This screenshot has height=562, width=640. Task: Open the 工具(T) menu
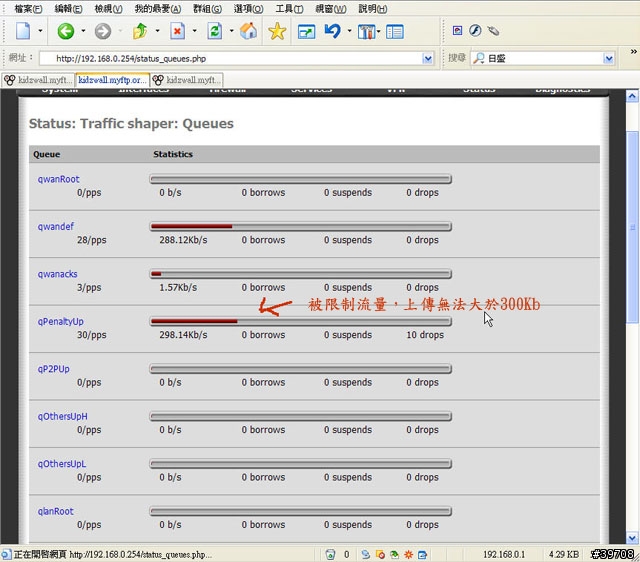(x=289, y=9)
